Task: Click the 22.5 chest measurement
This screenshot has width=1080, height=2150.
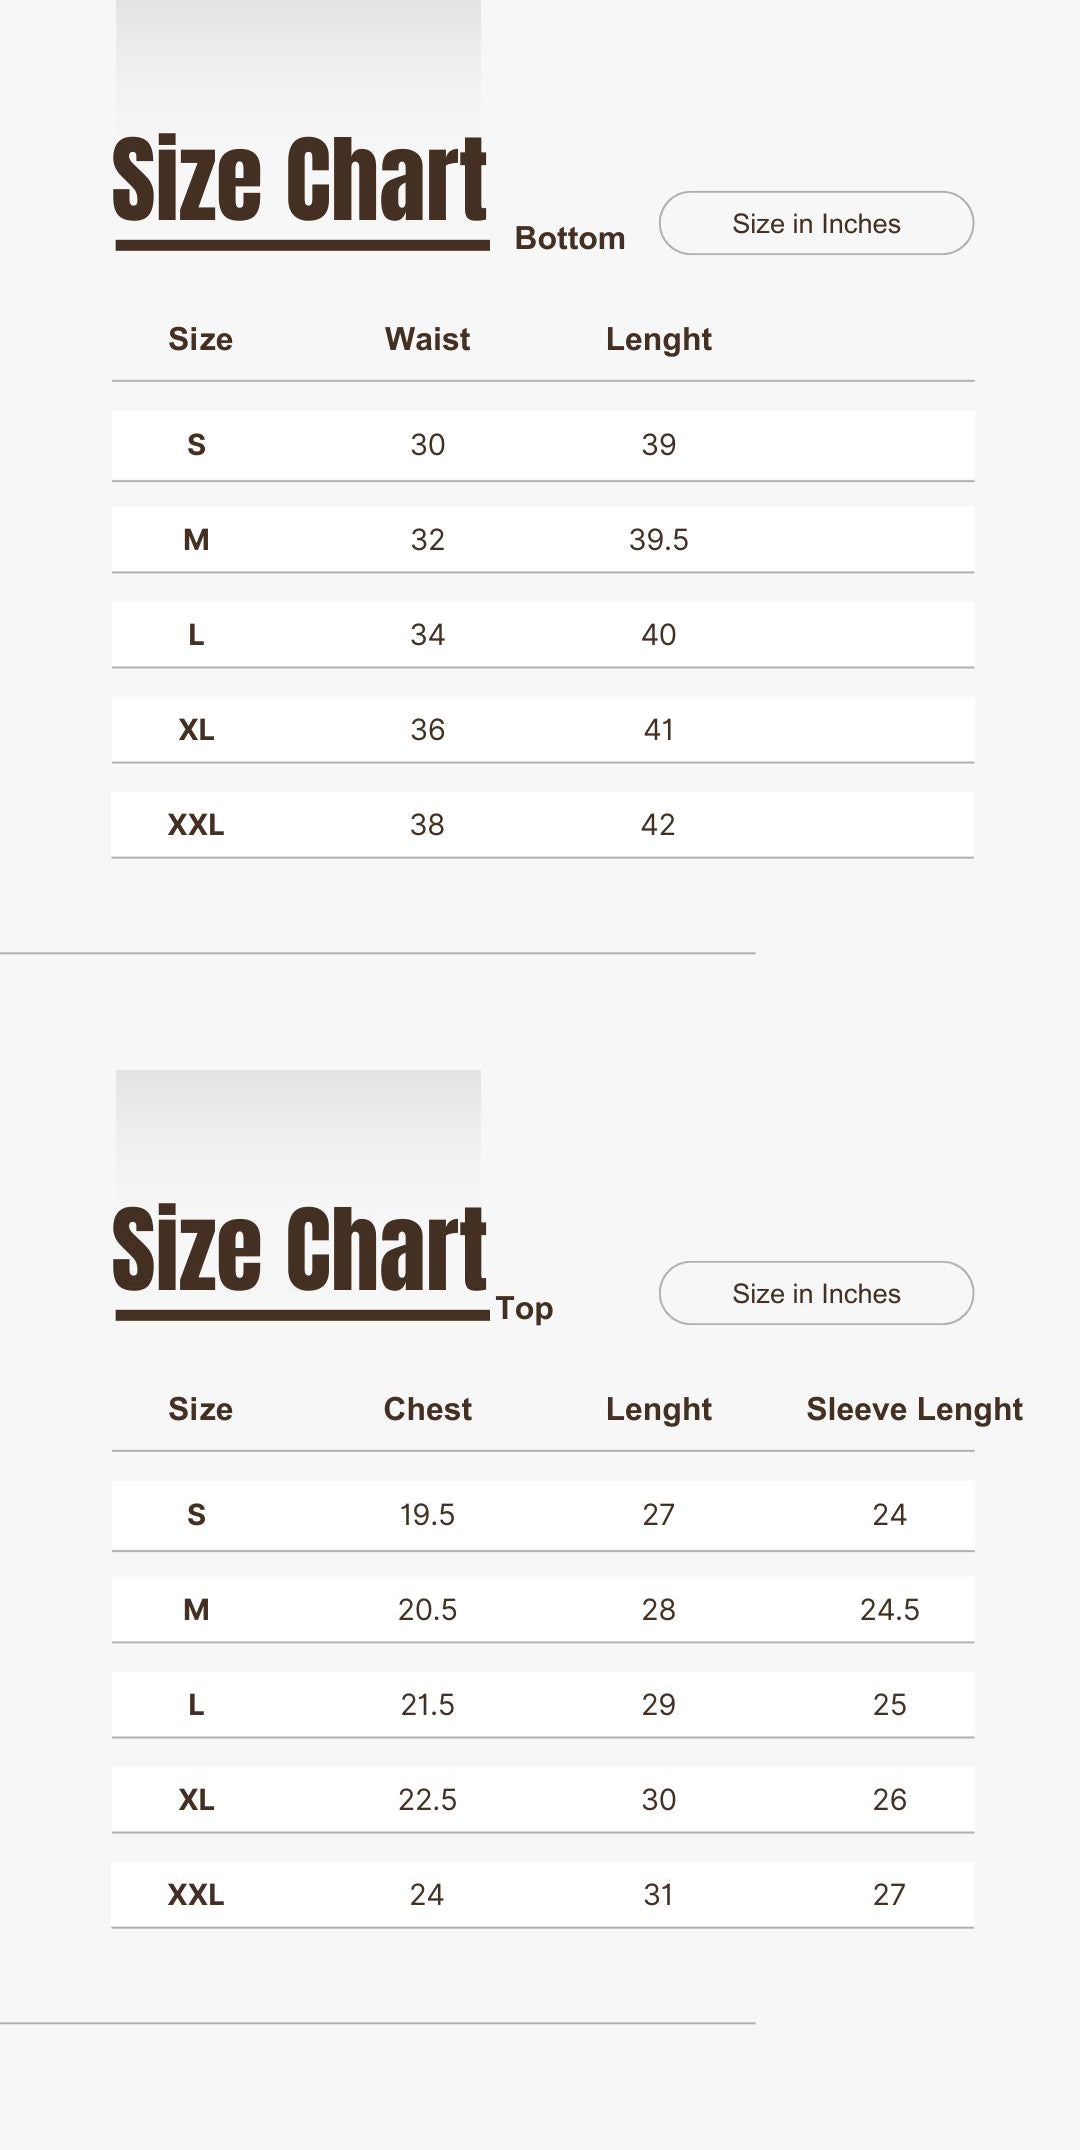Action: [x=427, y=1800]
